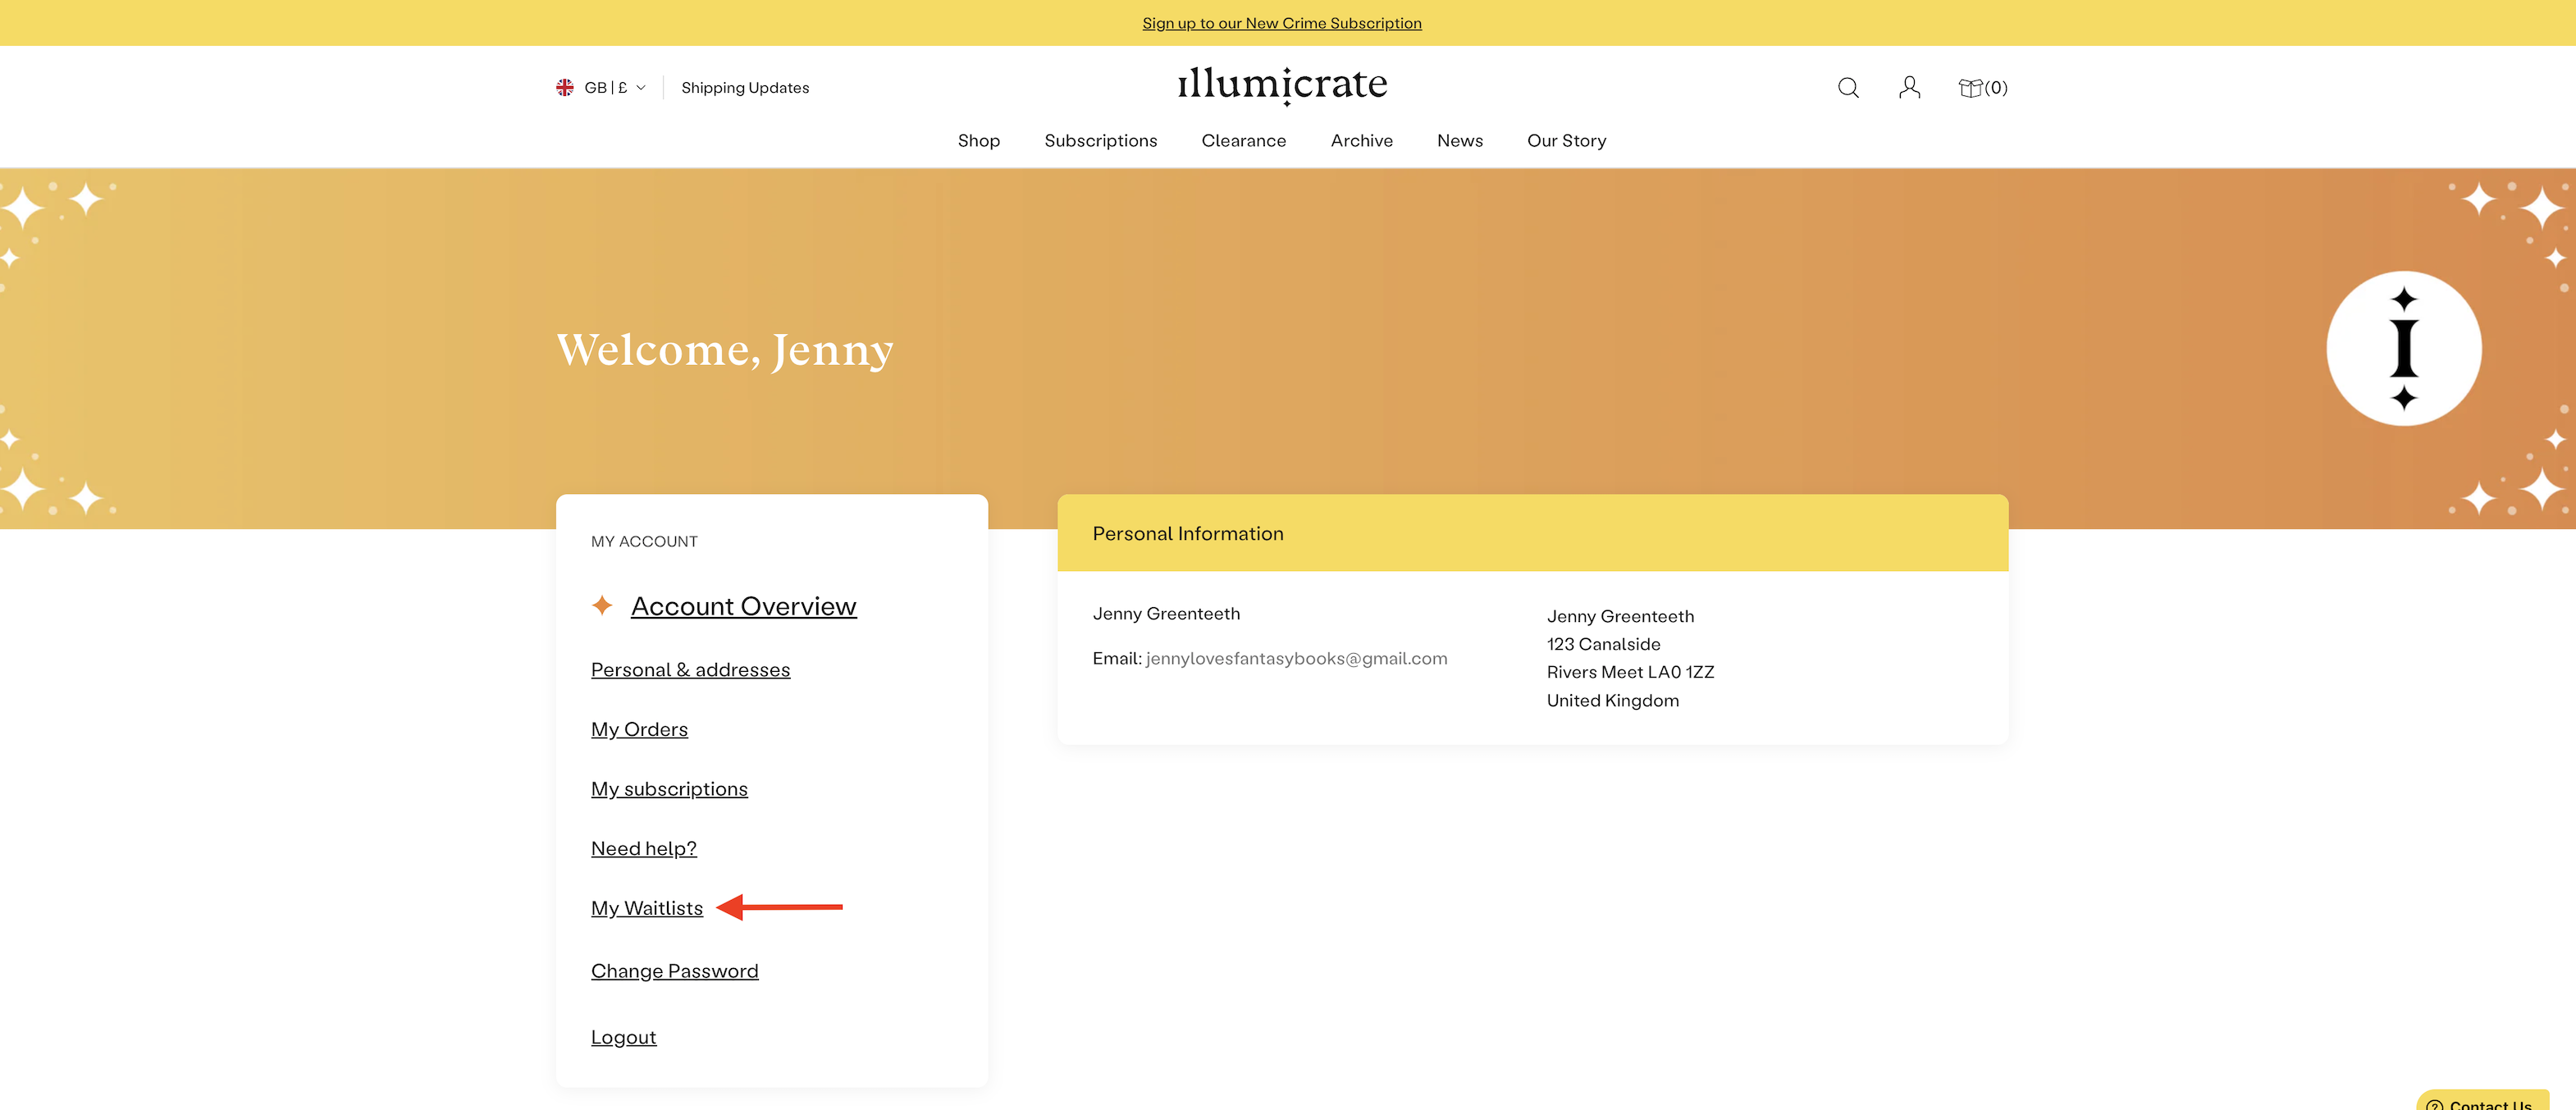
Task: Select Change Password link
Action: pyautogui.click(x=674, y=971)
